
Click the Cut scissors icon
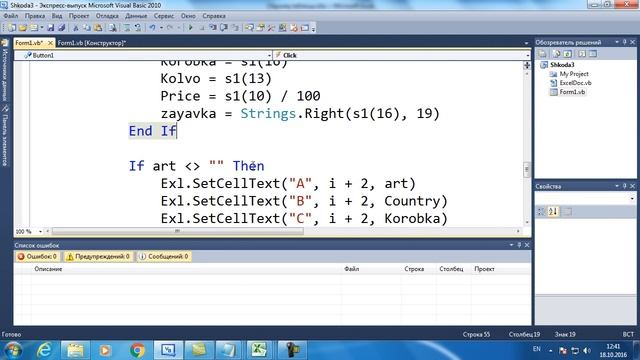click(76, 28)
